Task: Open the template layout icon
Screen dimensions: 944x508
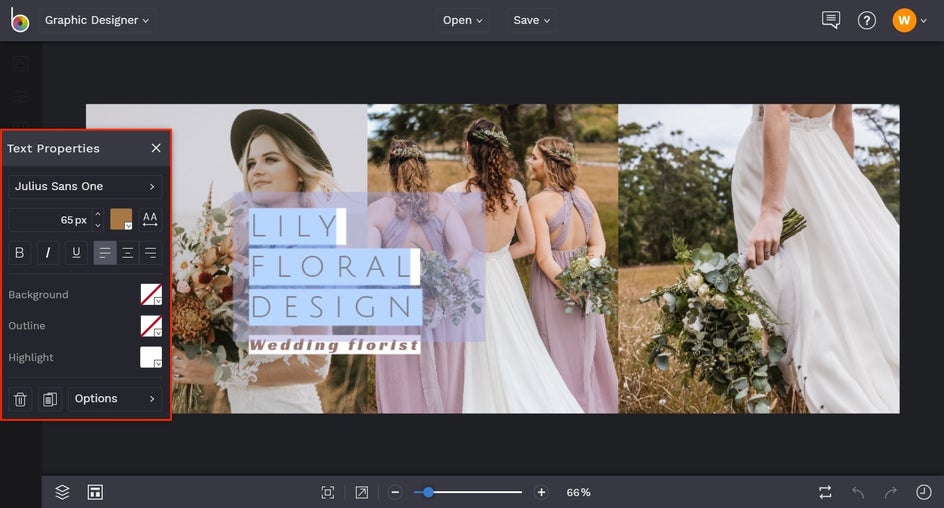Action: 95,492
